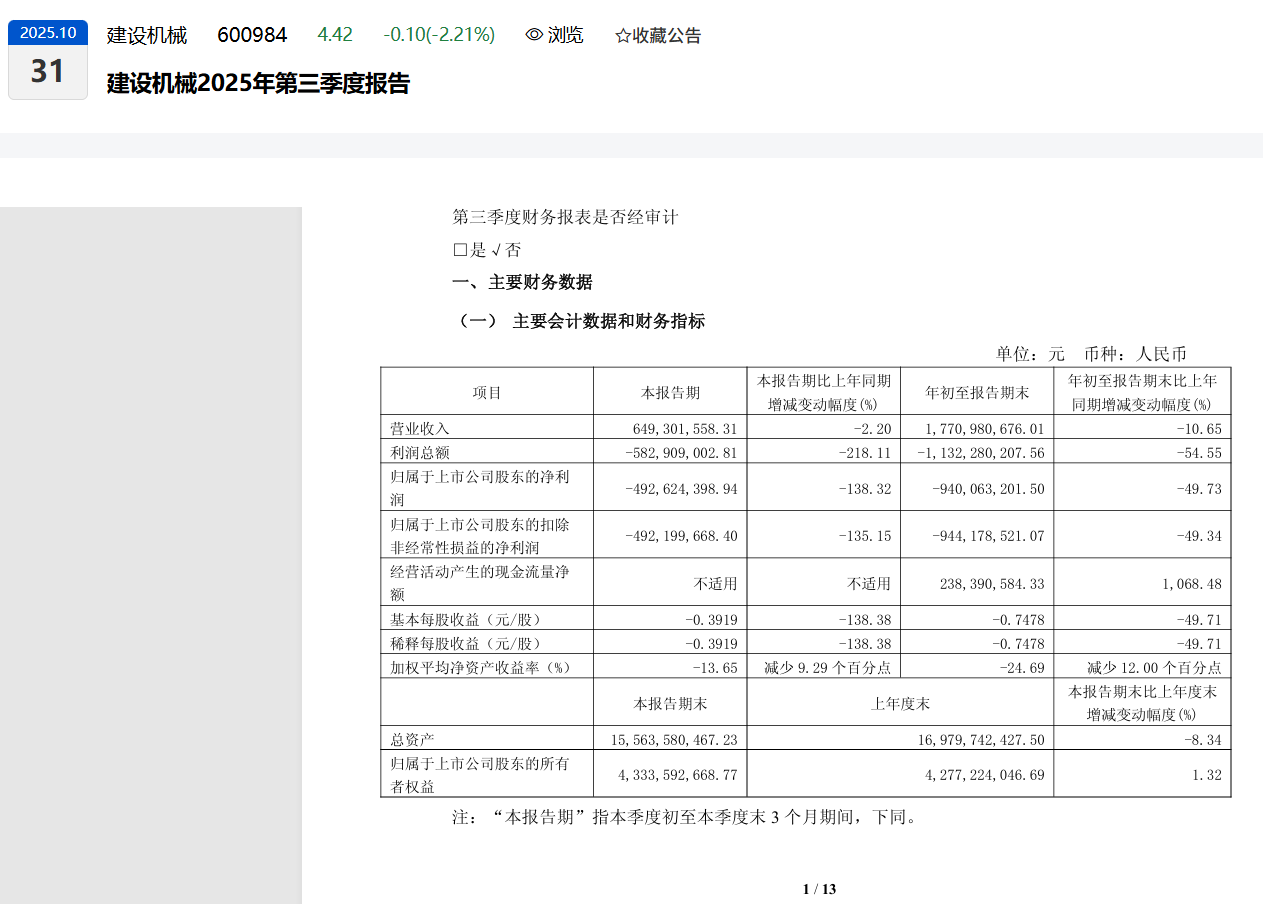Click the stock code 600984

point(252,35)
